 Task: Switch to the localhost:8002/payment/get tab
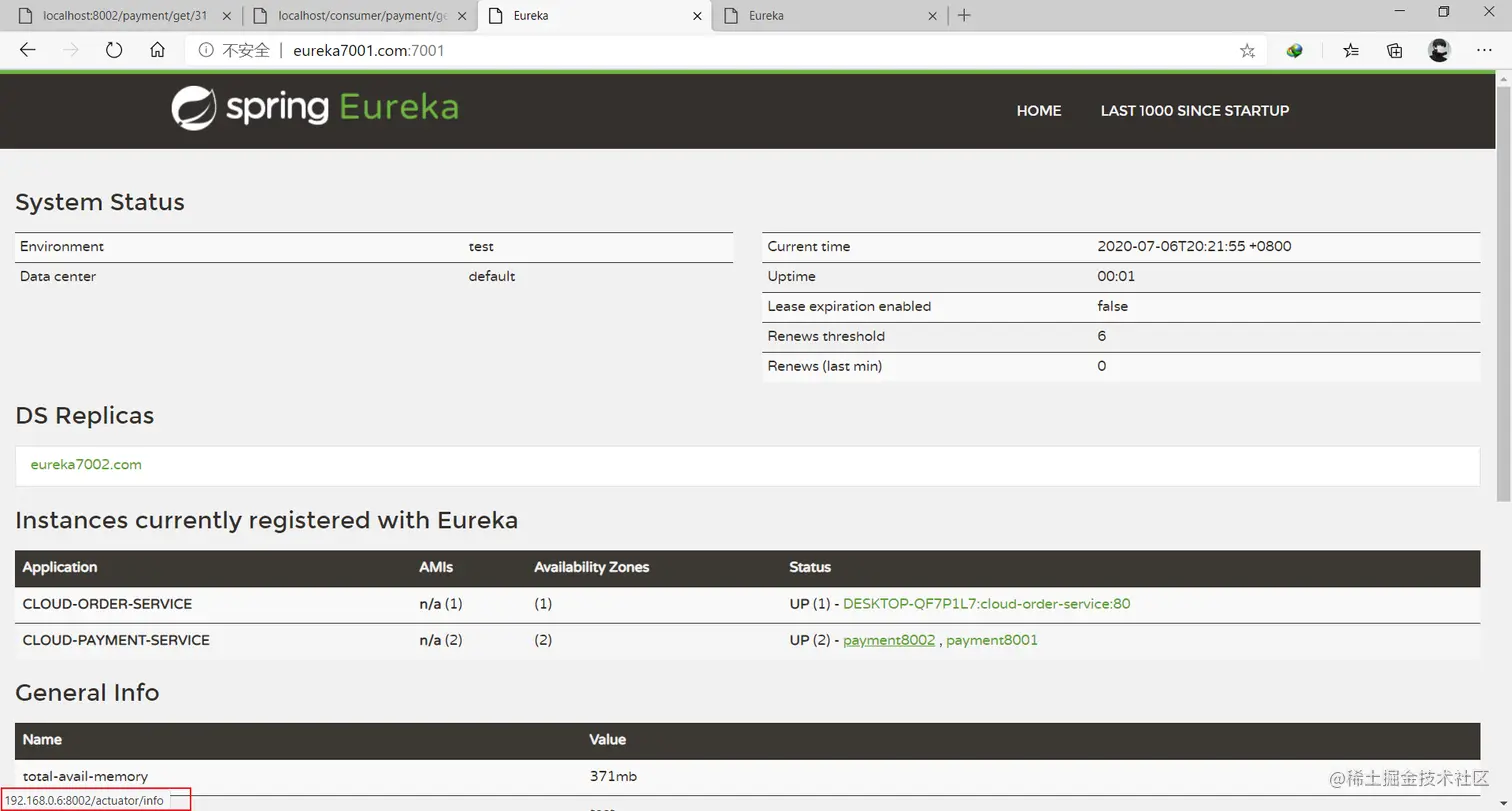click(125, 16)
